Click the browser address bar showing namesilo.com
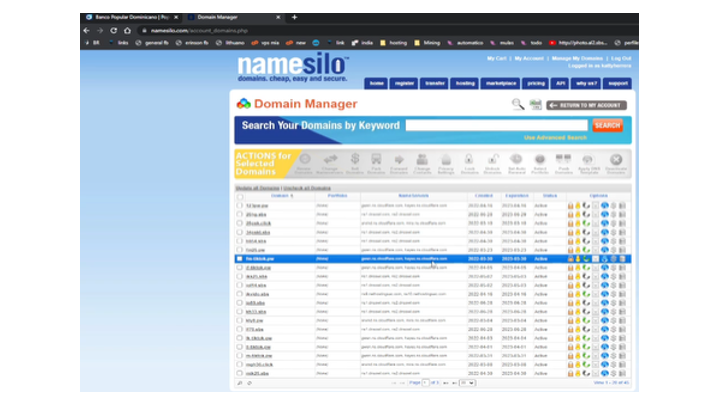Screen dimensions: 720x405 click(386, 30)
